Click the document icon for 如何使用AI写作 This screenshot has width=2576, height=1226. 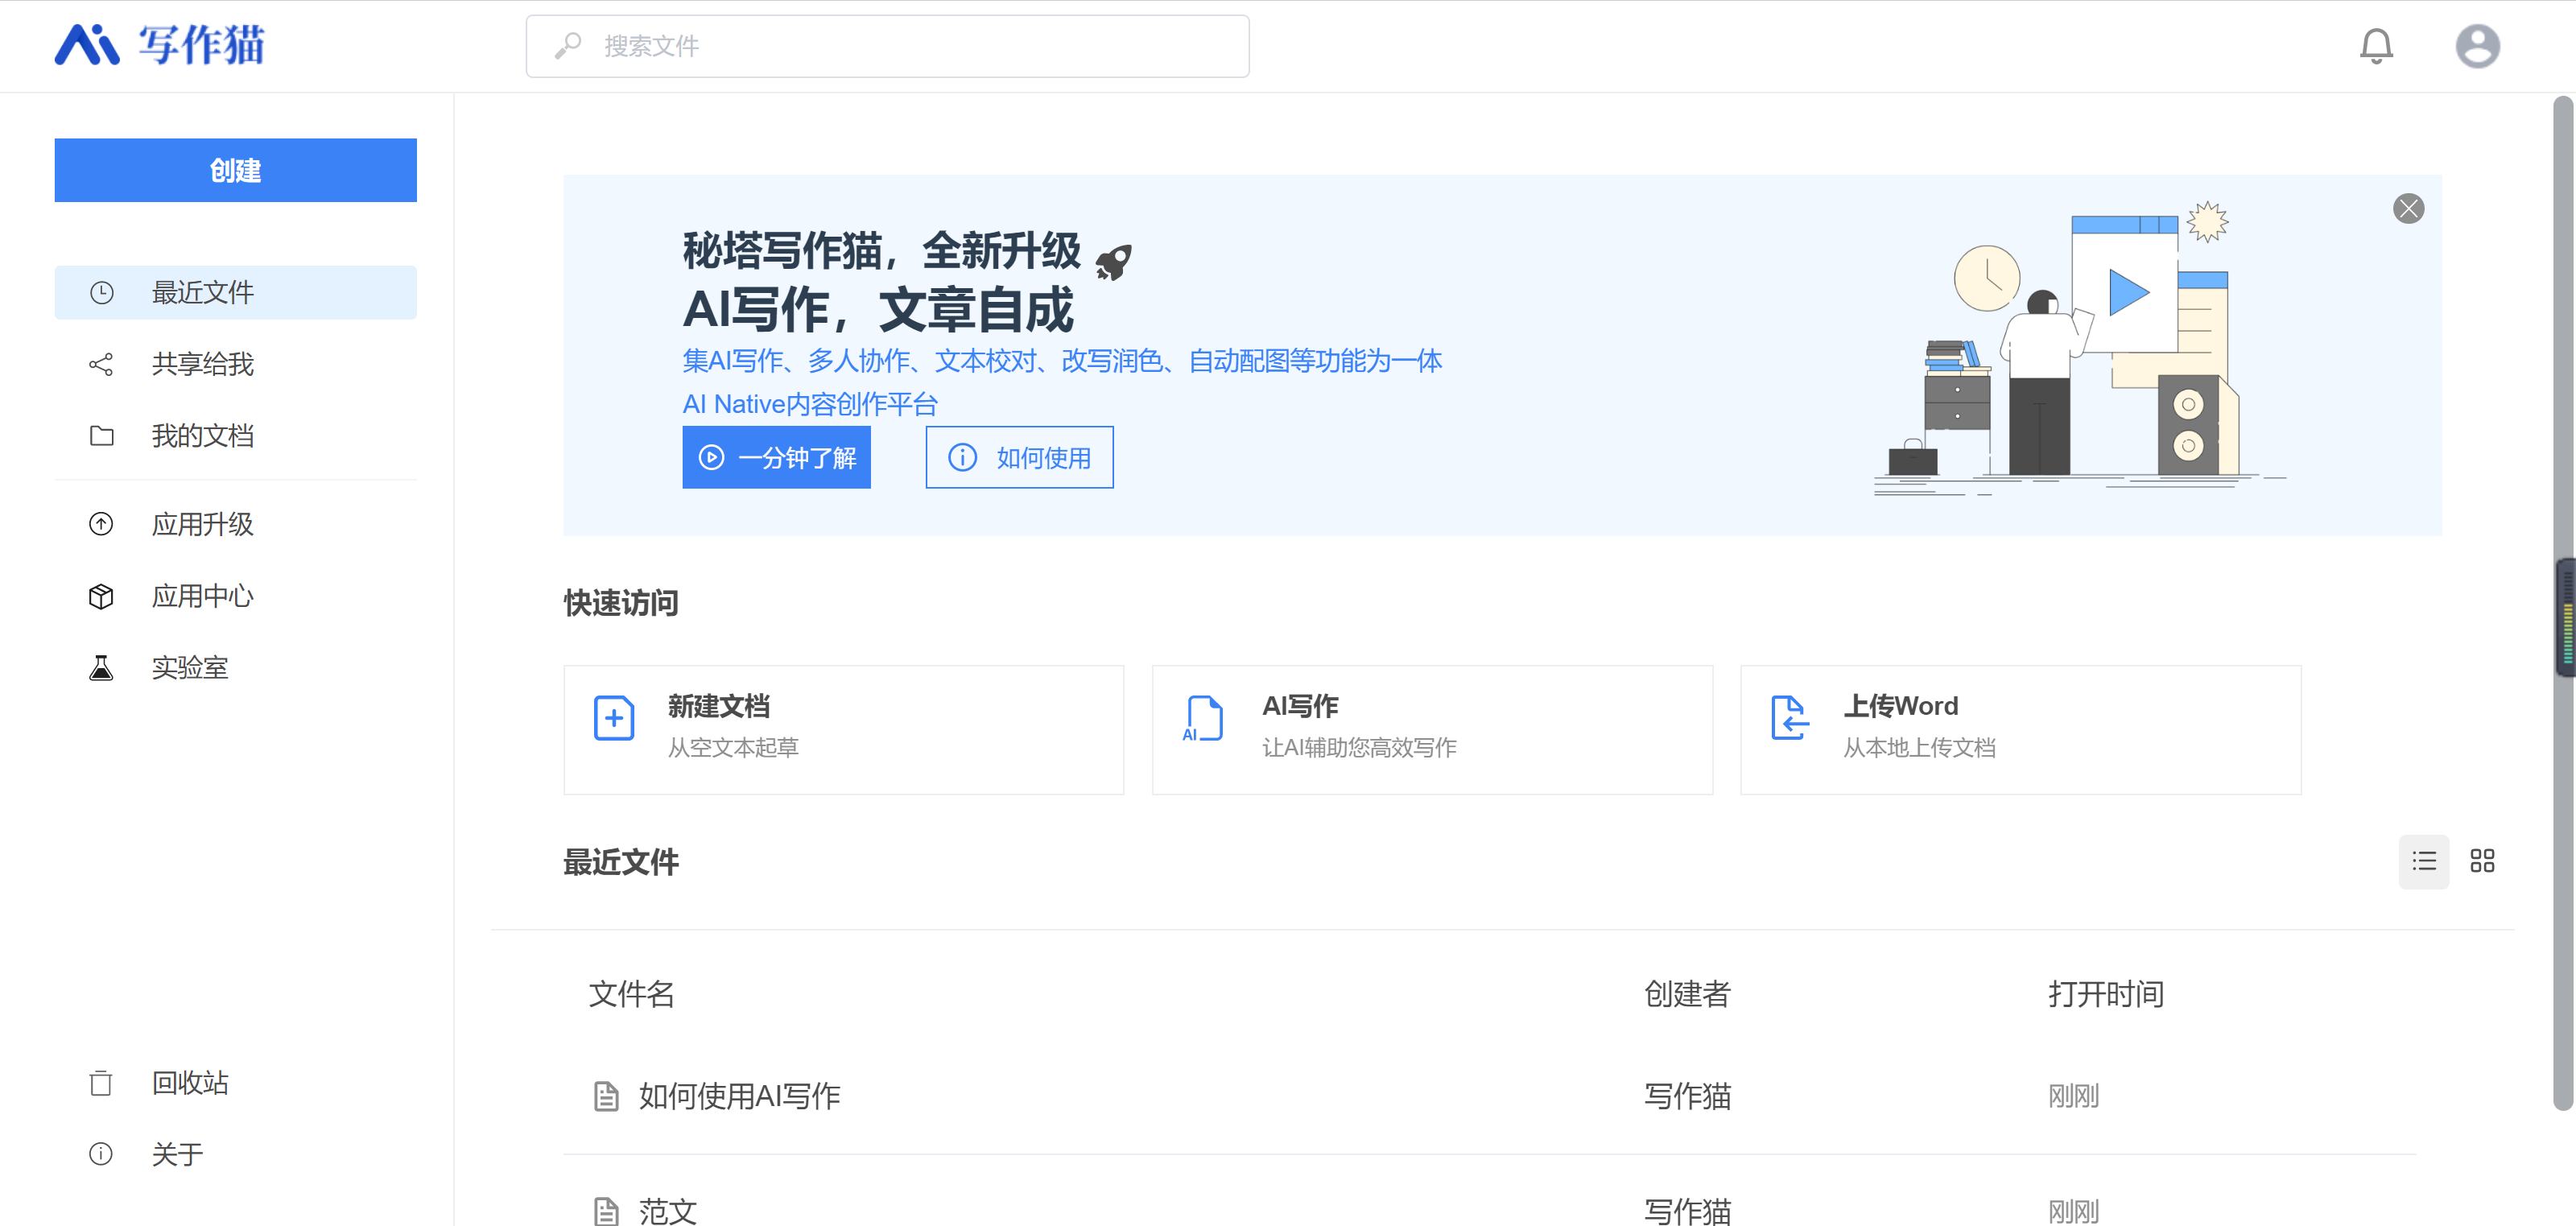(606, 1097)
